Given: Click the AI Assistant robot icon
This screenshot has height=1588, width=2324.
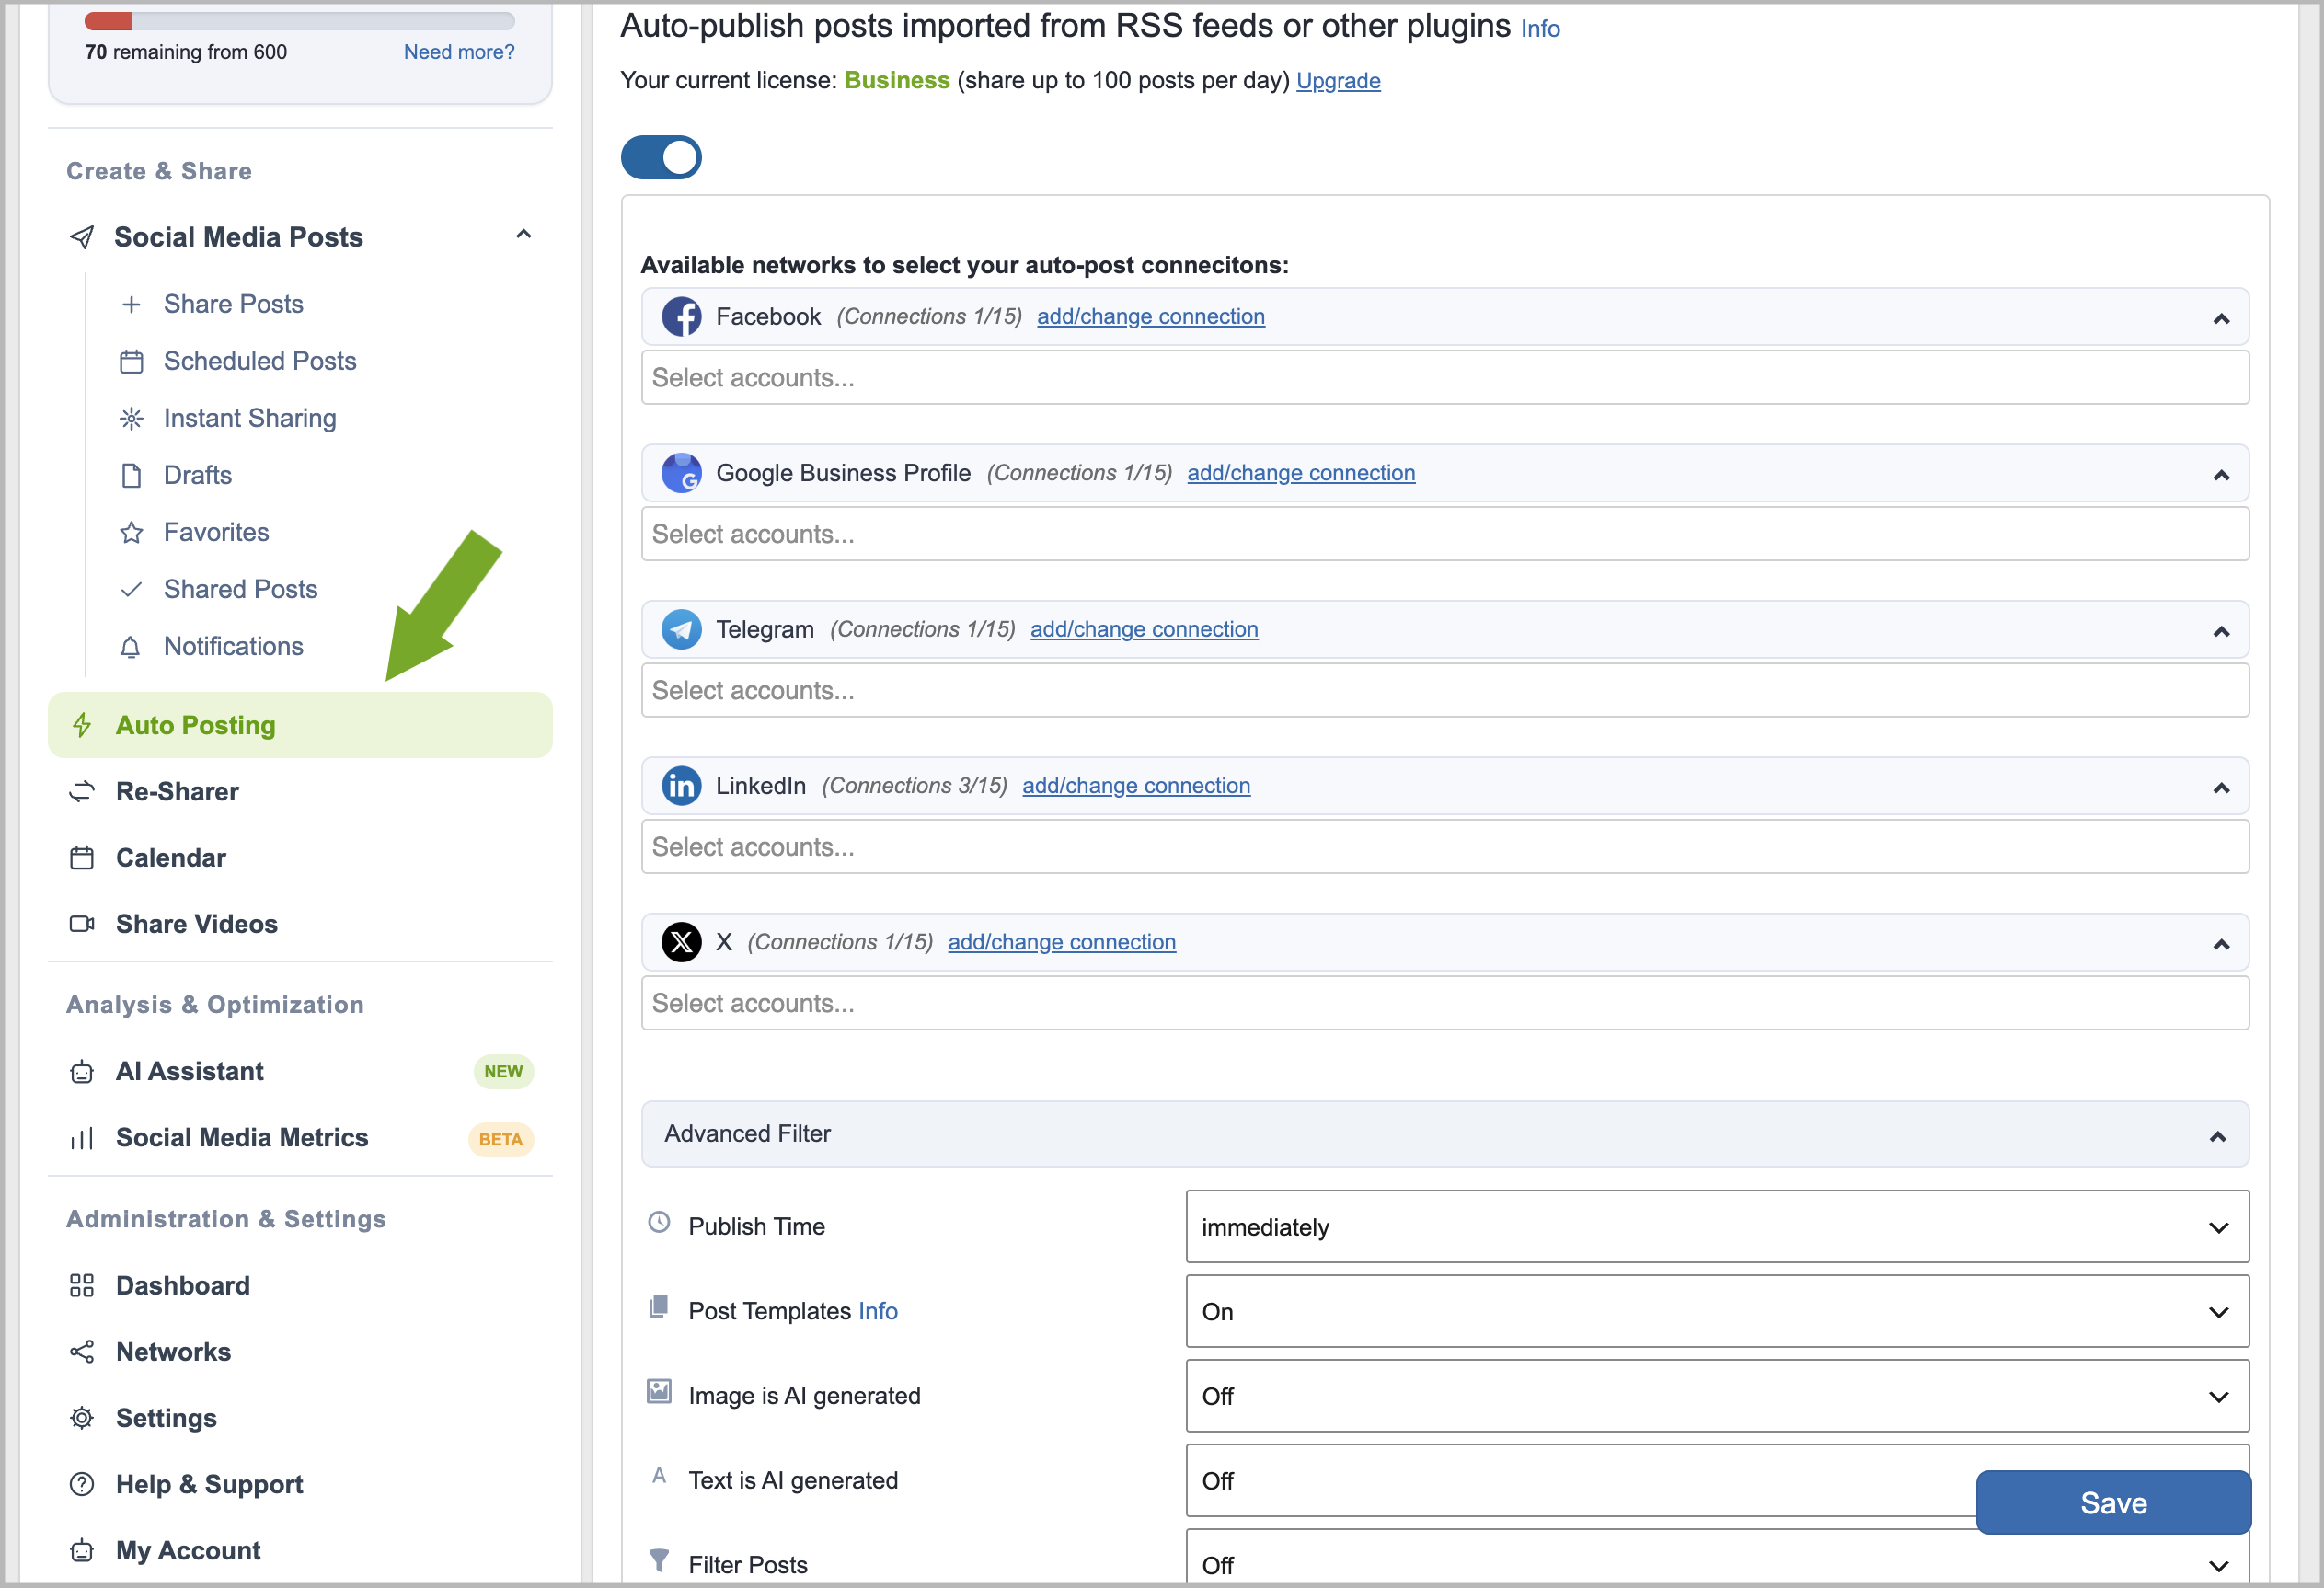Looking at the screenshot, I should pos(82,1072).
